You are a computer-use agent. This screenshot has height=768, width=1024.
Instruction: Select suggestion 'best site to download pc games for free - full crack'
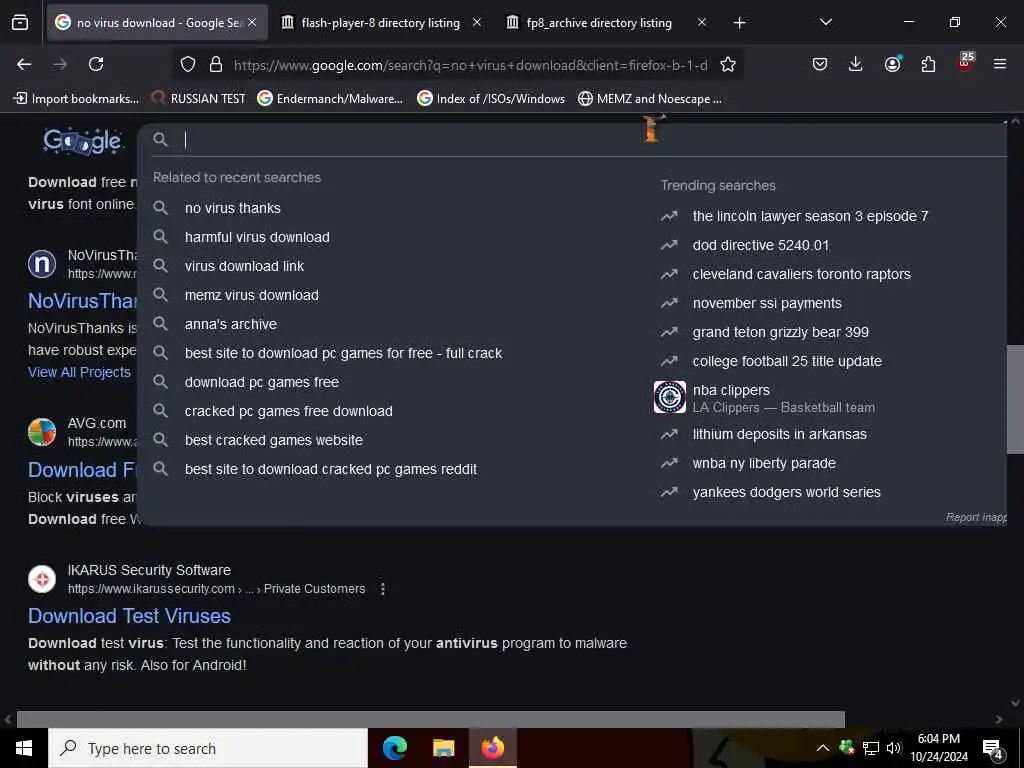point(343,353)
